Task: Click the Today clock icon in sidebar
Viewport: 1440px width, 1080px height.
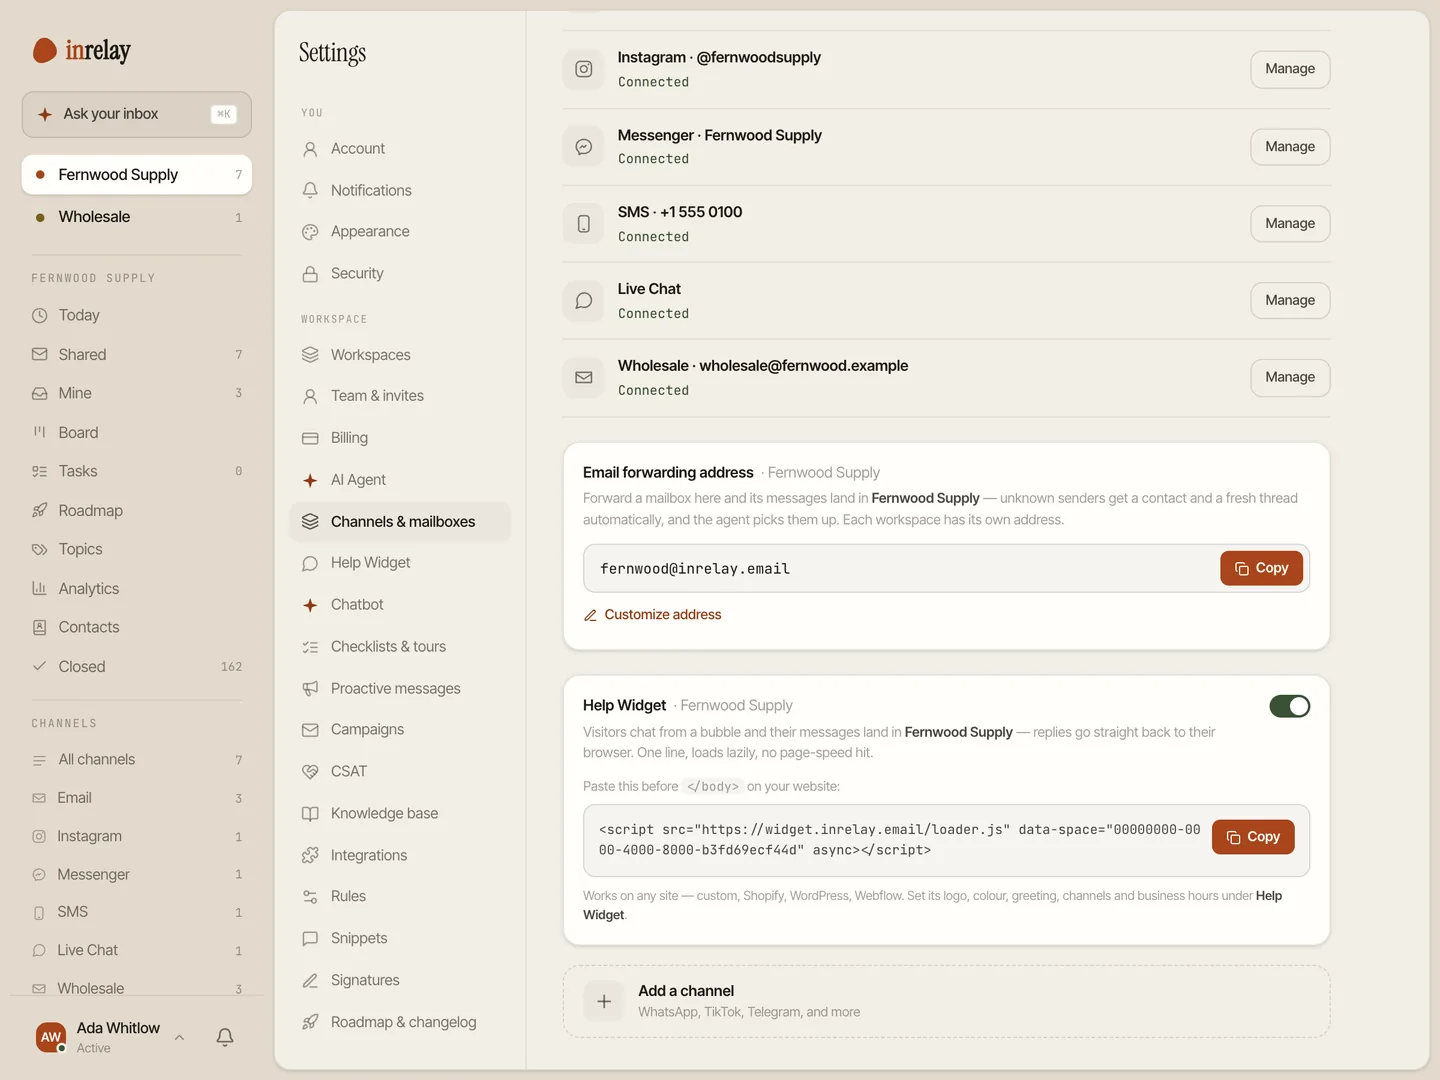Action: point(40,316)
